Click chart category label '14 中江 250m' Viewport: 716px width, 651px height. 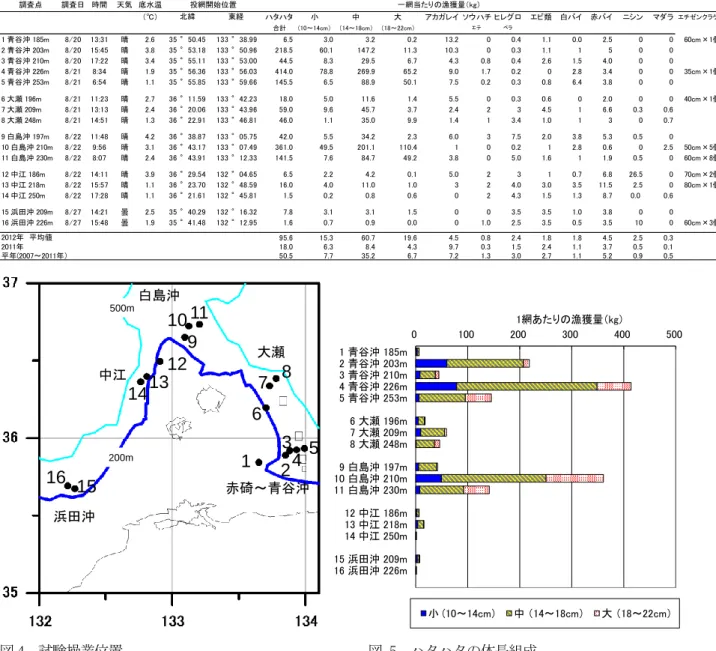[x=376, y=536]
